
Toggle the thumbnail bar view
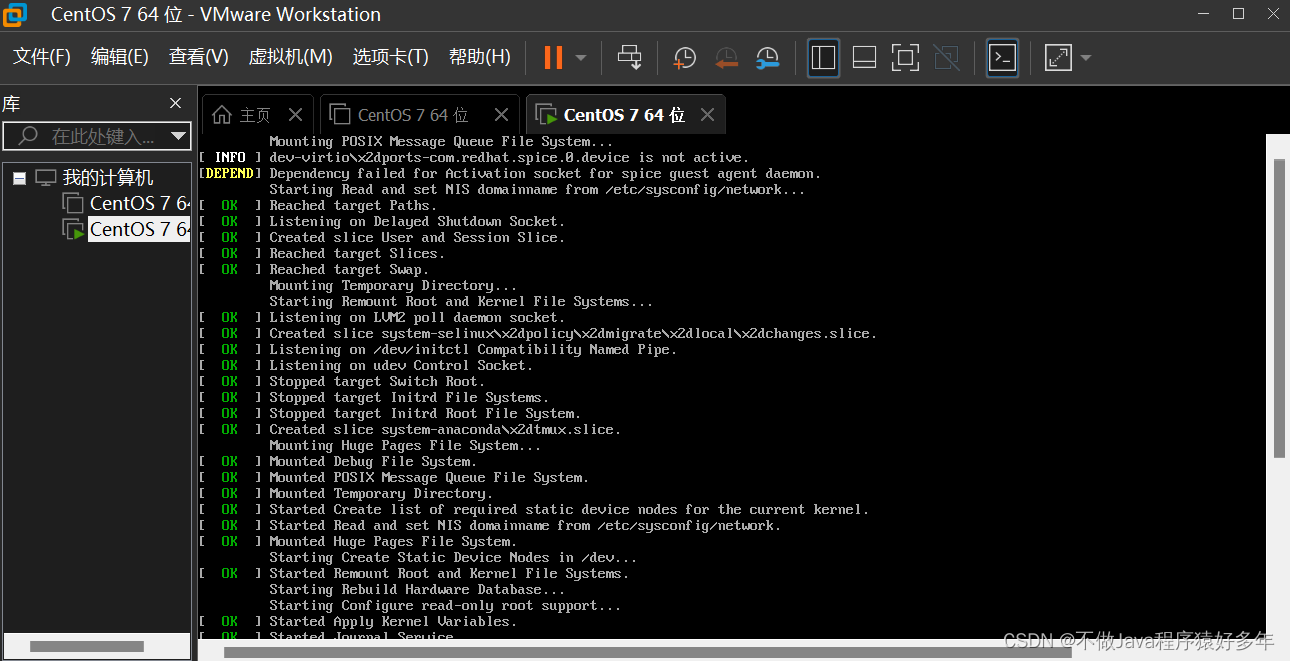click(x=865, y=57)
